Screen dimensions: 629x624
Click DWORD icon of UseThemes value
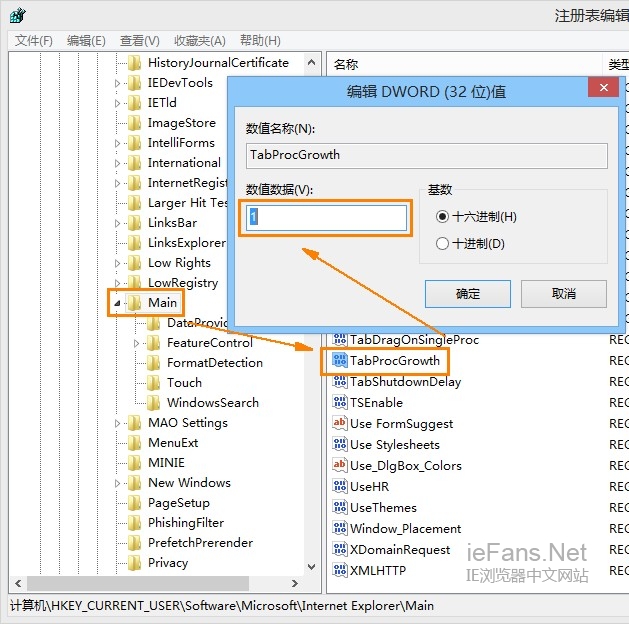[x=339, y=507]
